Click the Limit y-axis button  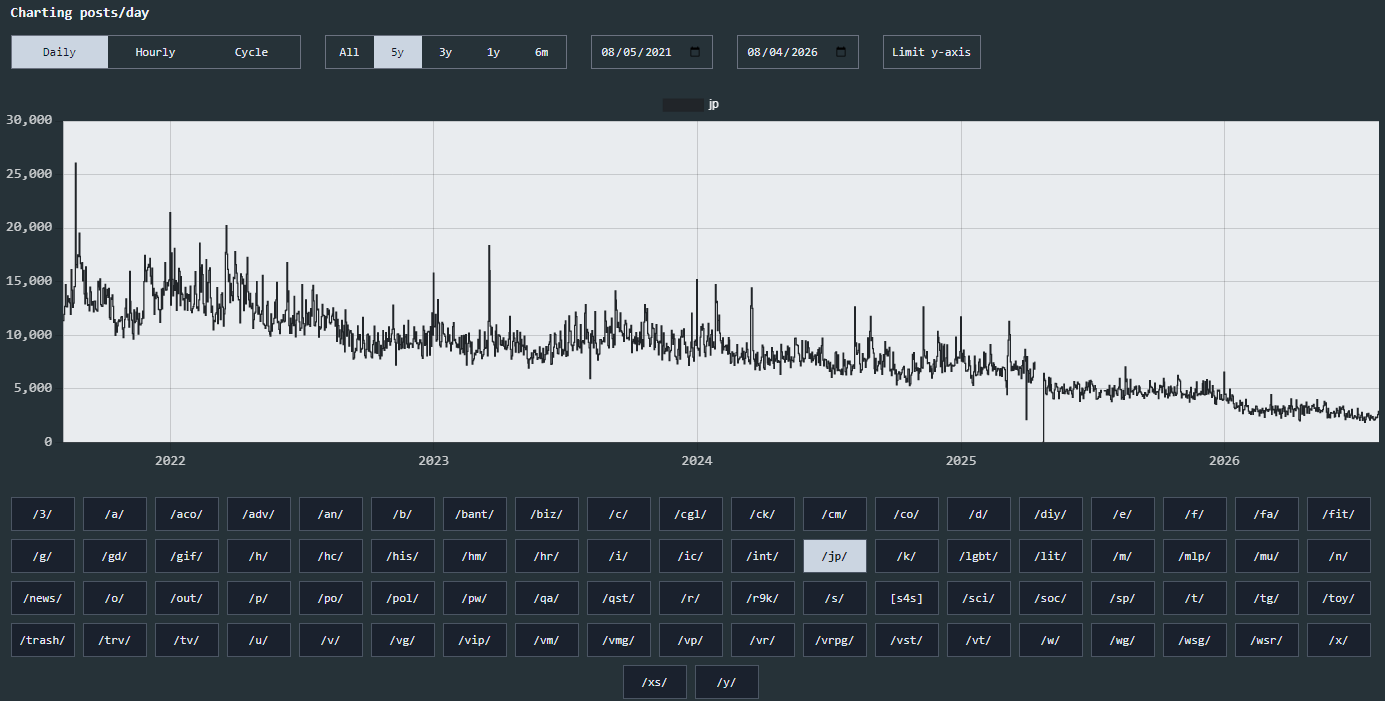pos(932,52)
